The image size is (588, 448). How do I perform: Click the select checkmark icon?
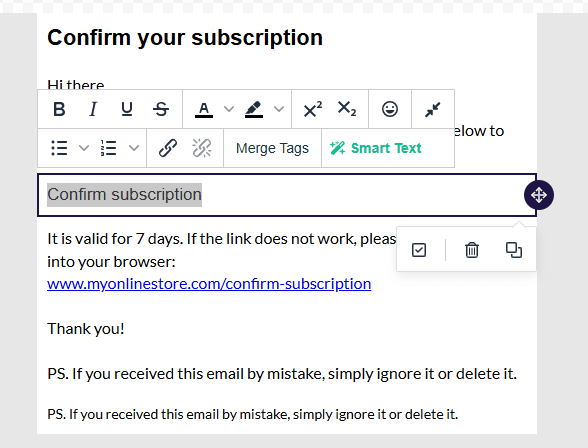[419, 250]
